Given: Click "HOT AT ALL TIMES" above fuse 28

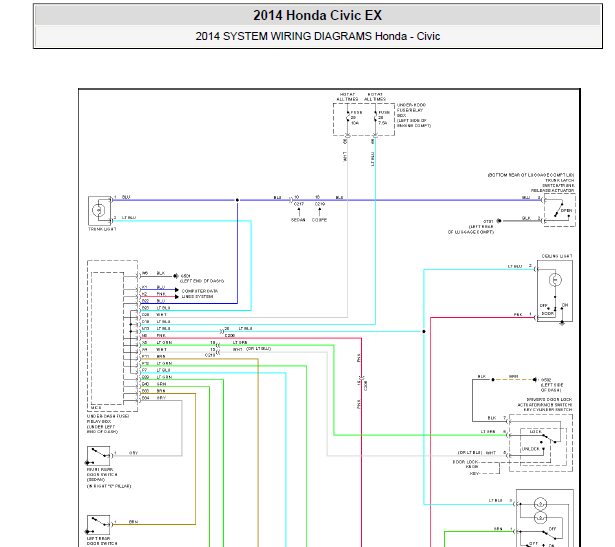Looking at the screenshot, I should click(x=375, y=97).
